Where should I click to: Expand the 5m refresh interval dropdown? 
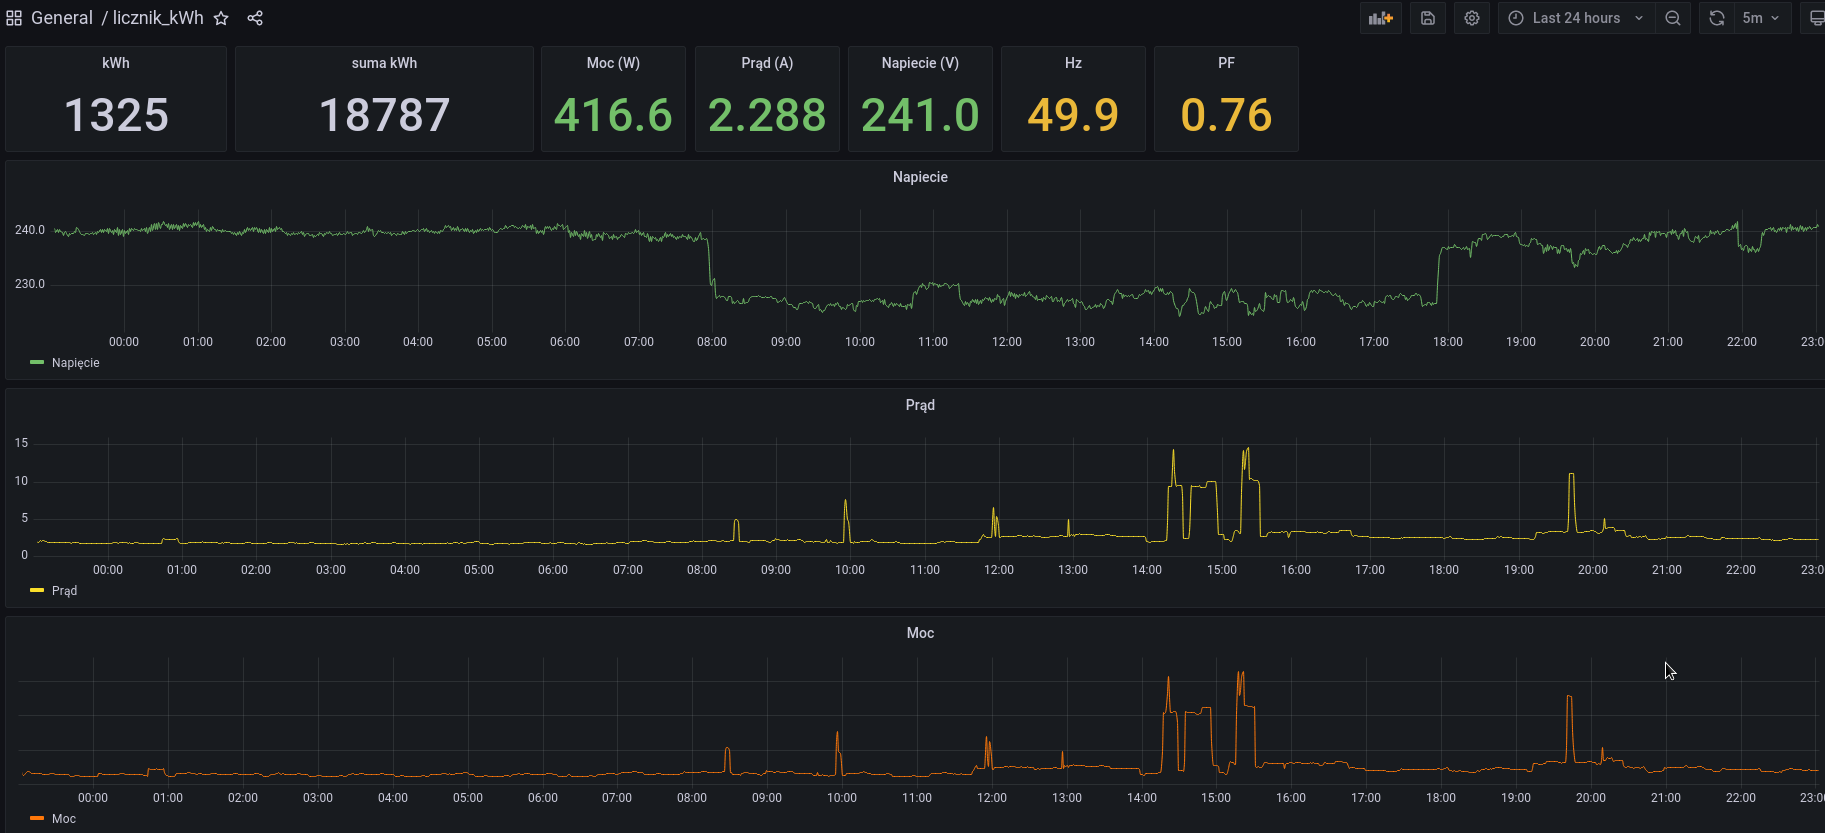(x=1761, y=18)
